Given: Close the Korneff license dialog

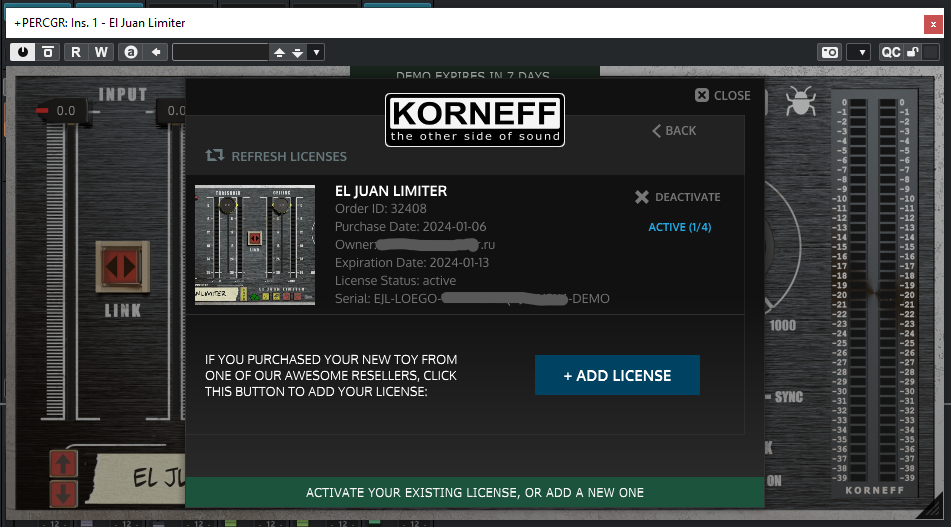Looking at the screenshot, I should [x=723, y=95].
